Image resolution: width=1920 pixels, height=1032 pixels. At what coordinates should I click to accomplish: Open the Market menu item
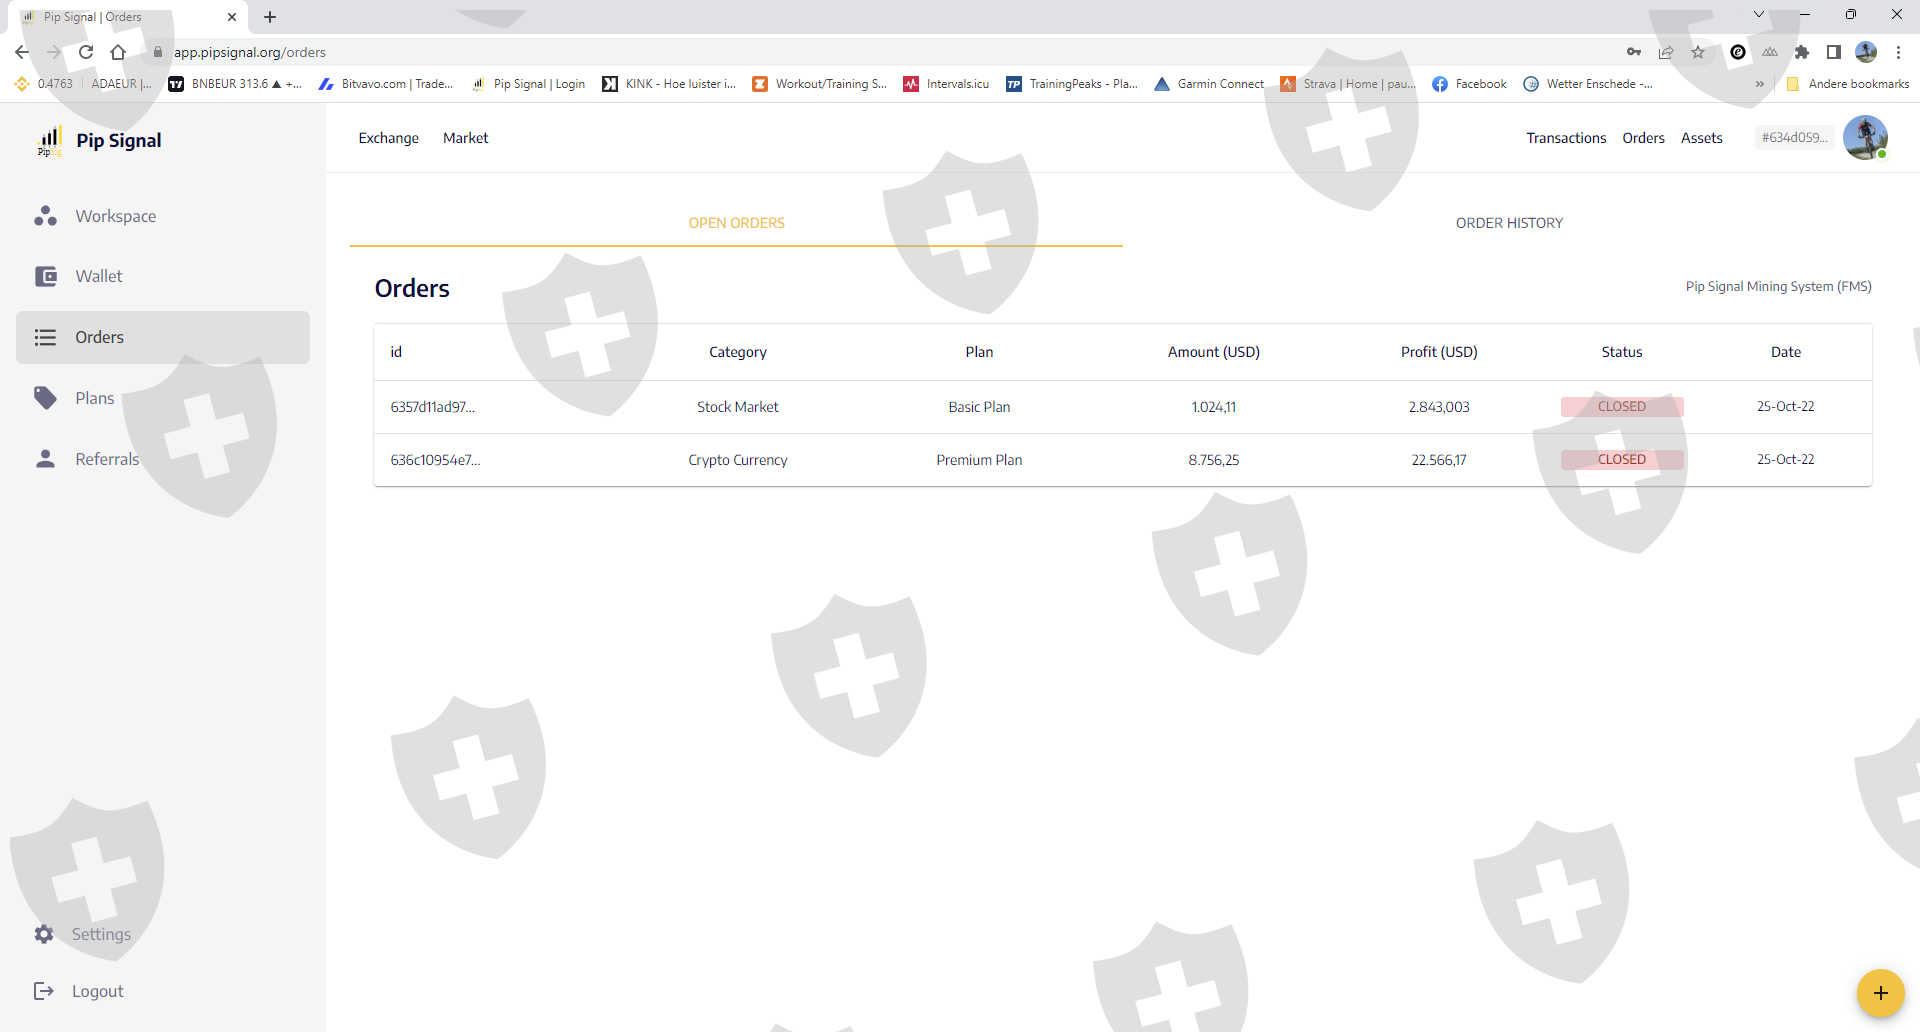click(466, 138)
